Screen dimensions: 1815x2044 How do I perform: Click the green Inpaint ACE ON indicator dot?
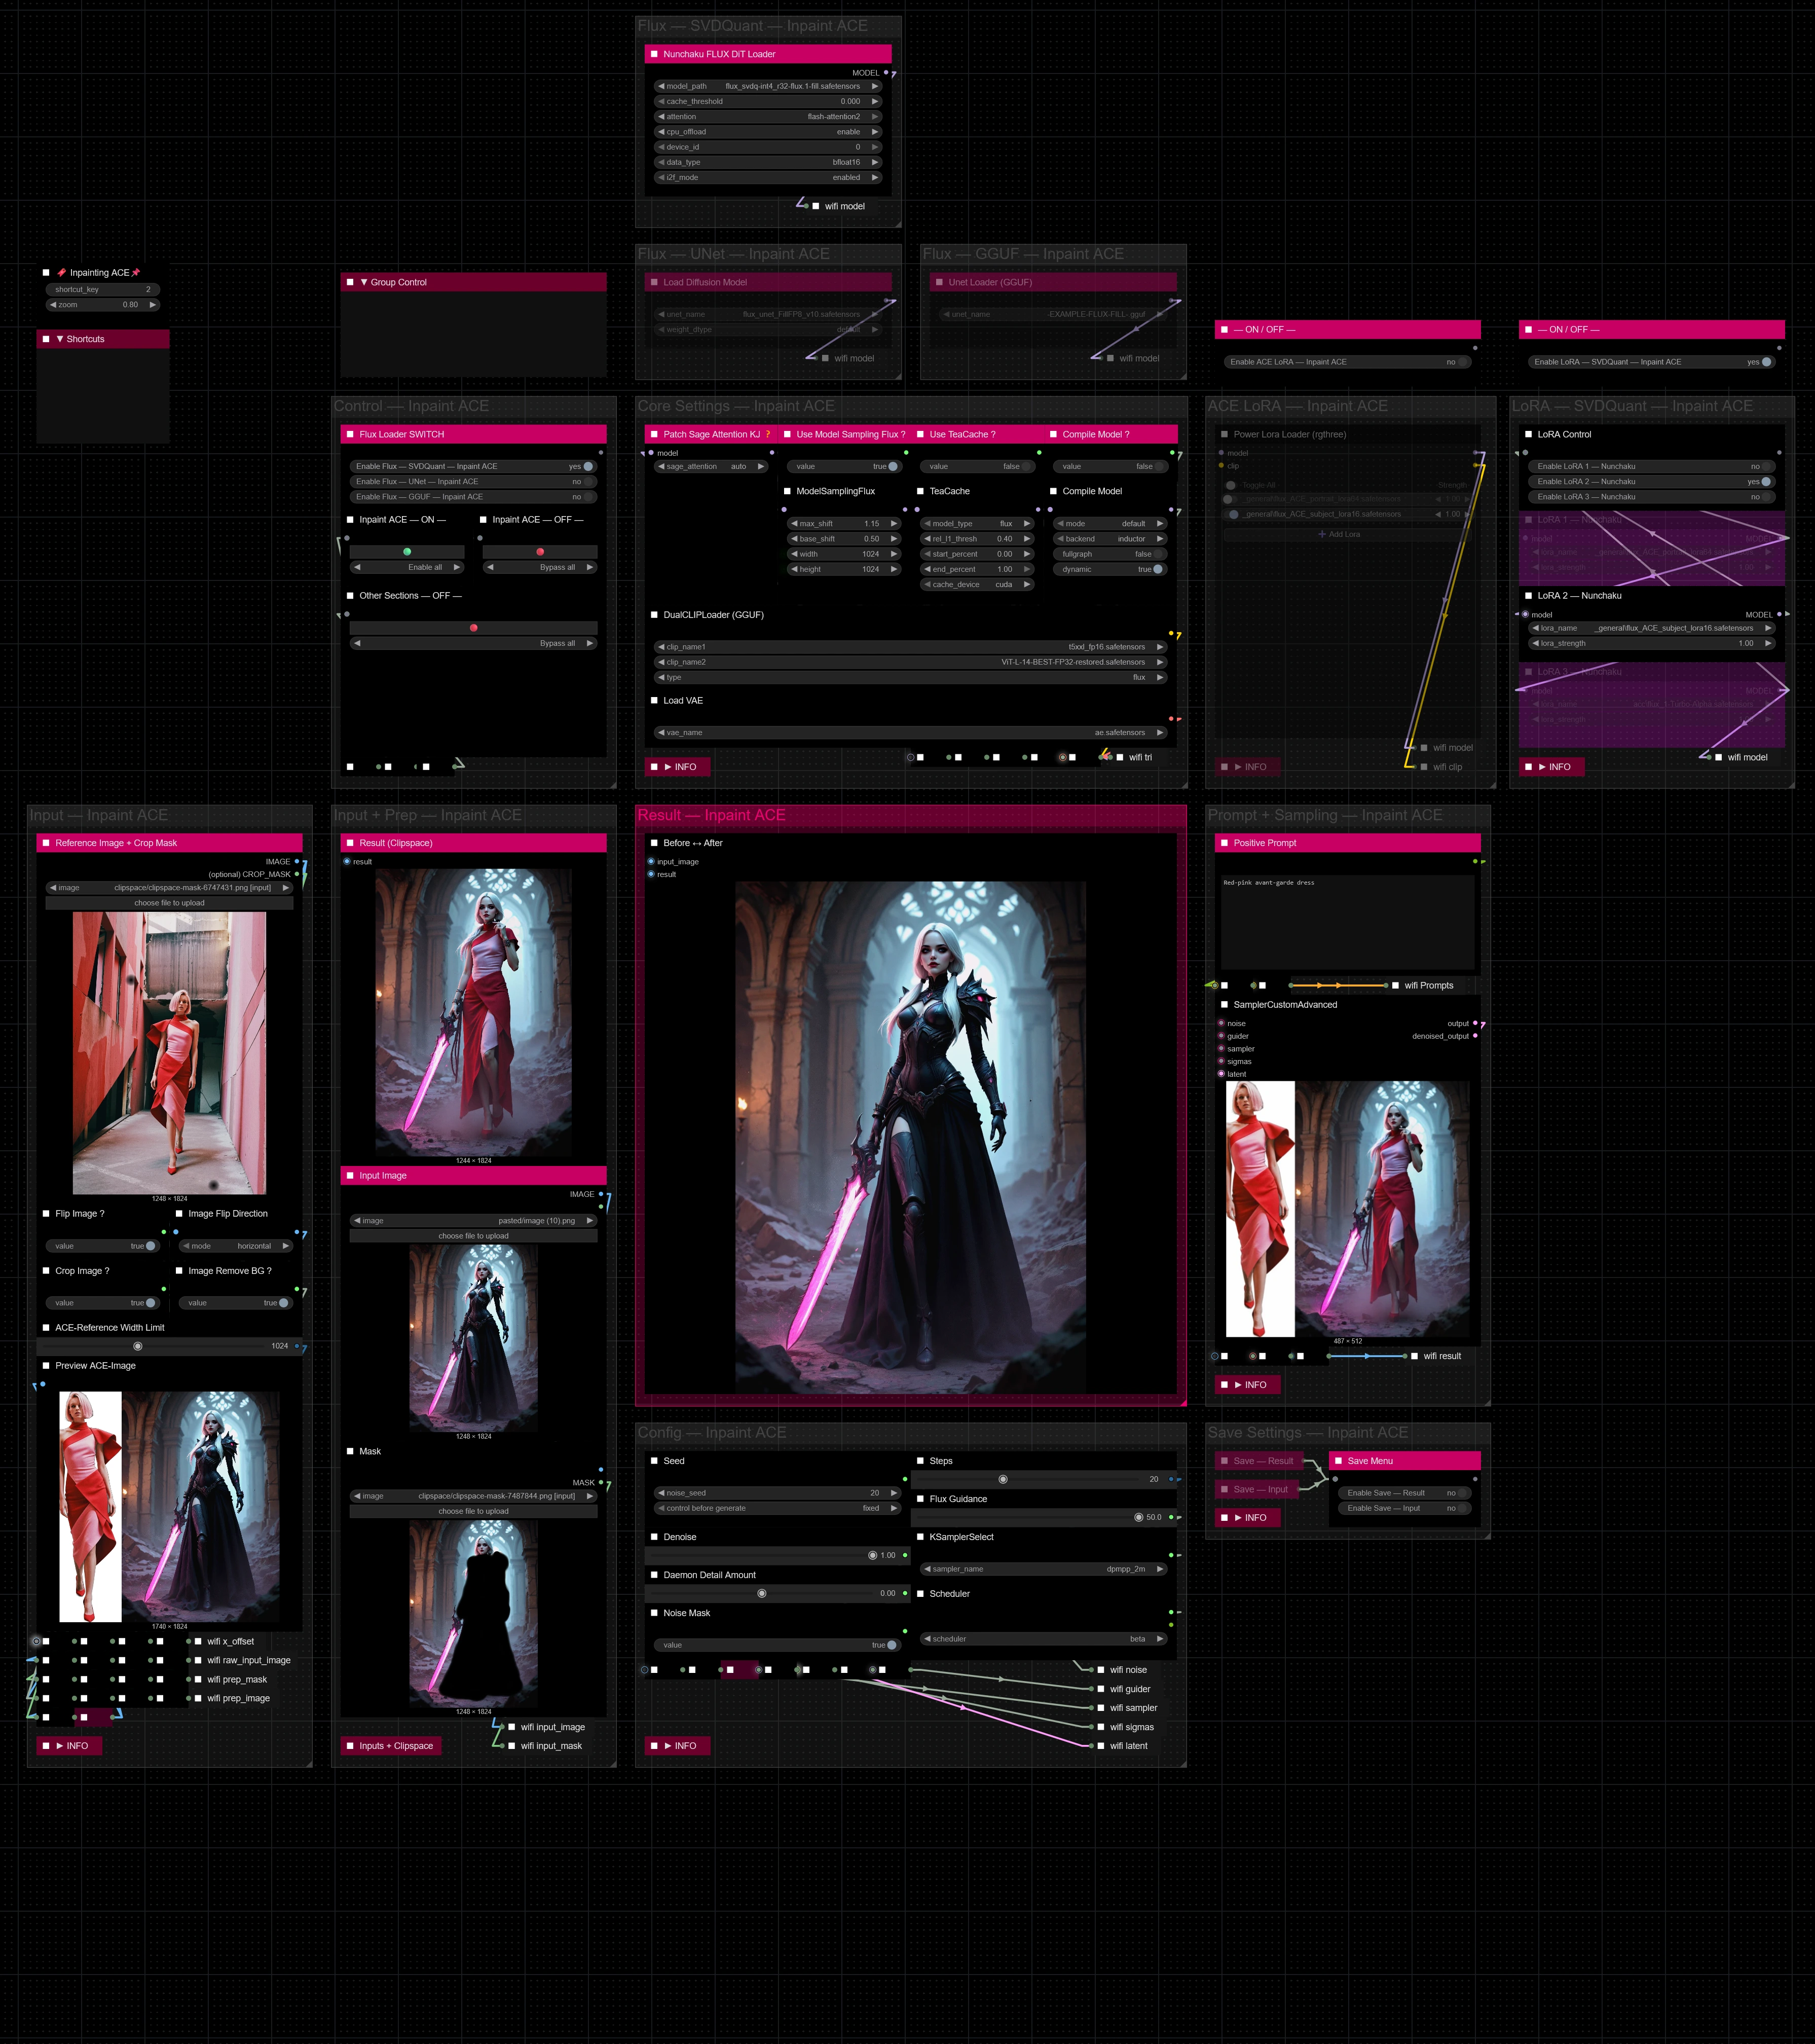coord(407,552)
